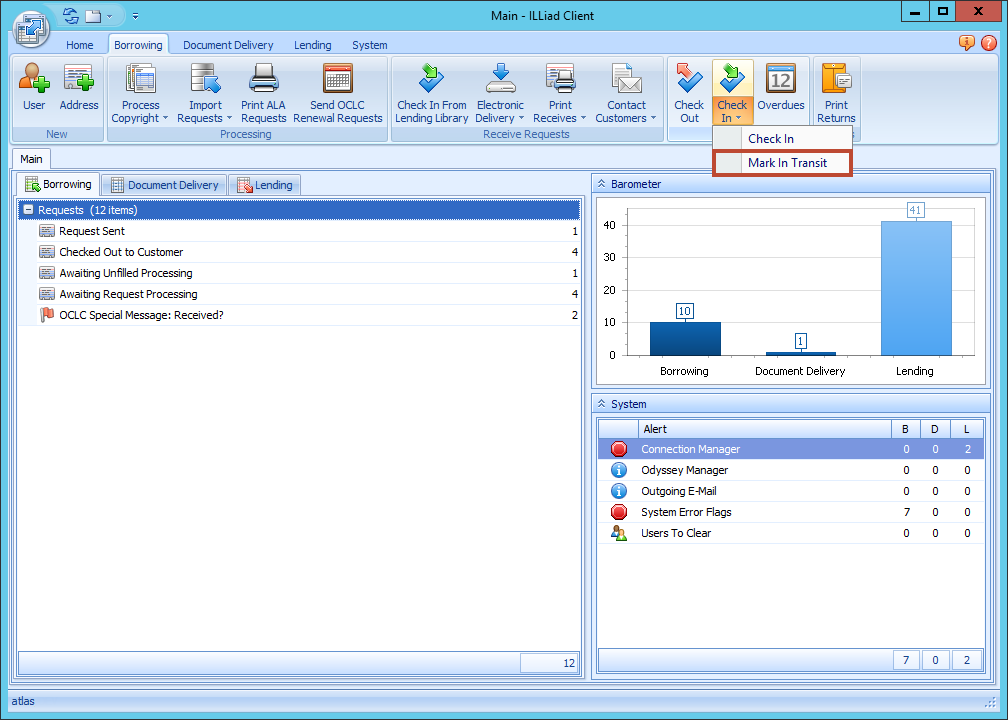Select Mark In Transit from the menu

click(790, 162)
